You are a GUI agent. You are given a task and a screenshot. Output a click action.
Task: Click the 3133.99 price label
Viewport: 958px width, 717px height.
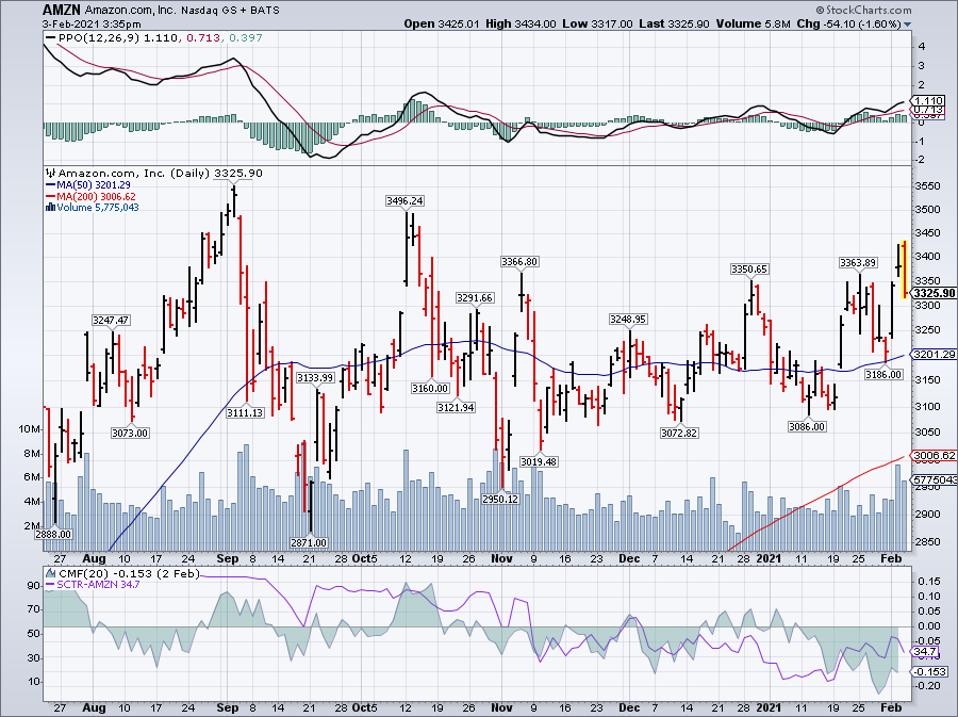click(x=315, y=378)
